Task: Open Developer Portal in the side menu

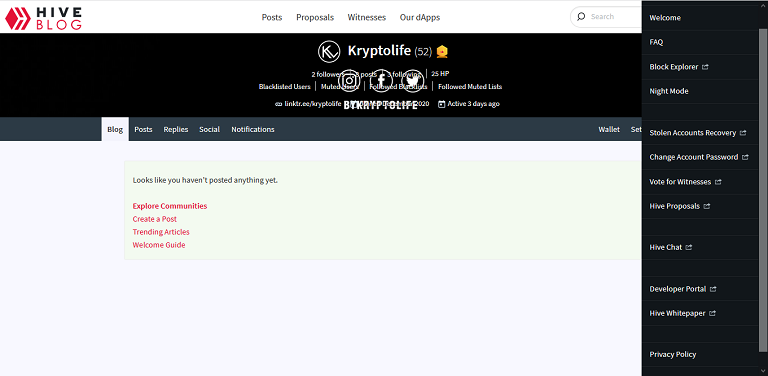Action: click(x=678, y=289)
